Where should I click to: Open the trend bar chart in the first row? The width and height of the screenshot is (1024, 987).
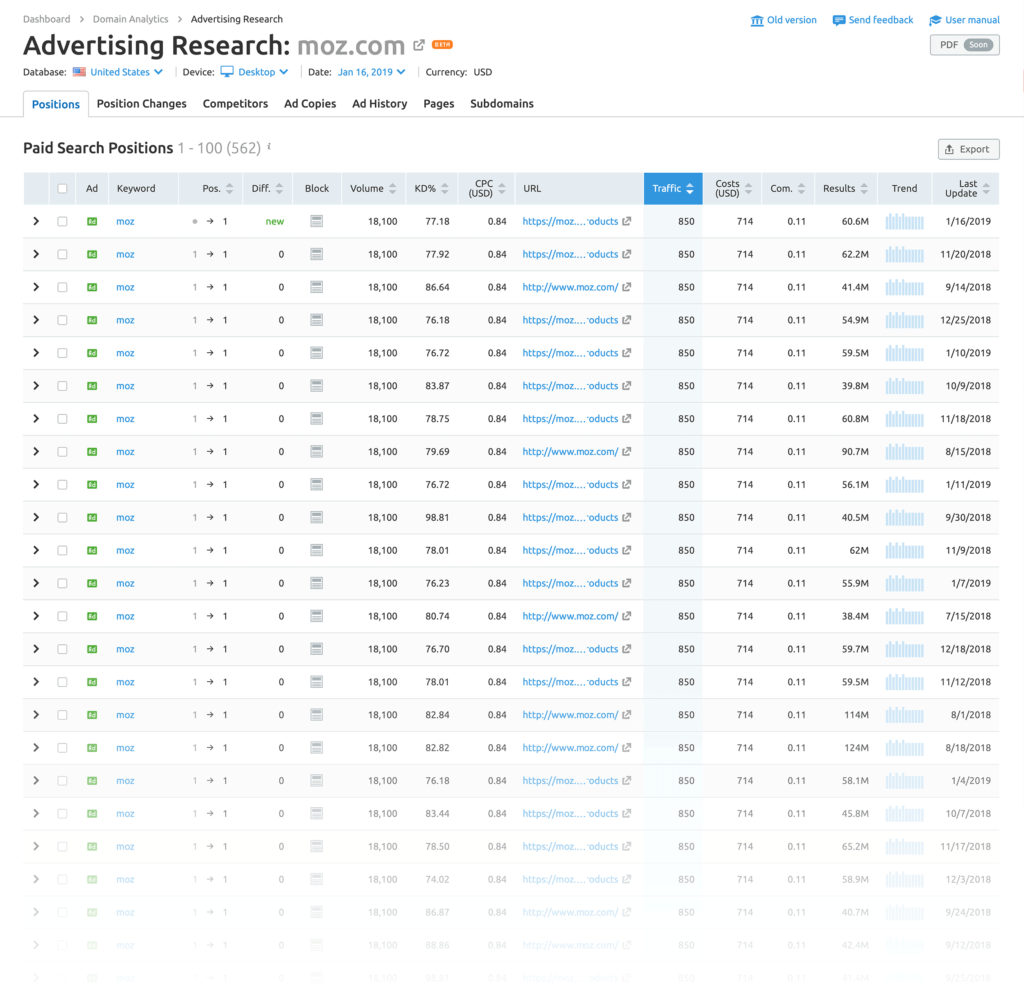903,221
